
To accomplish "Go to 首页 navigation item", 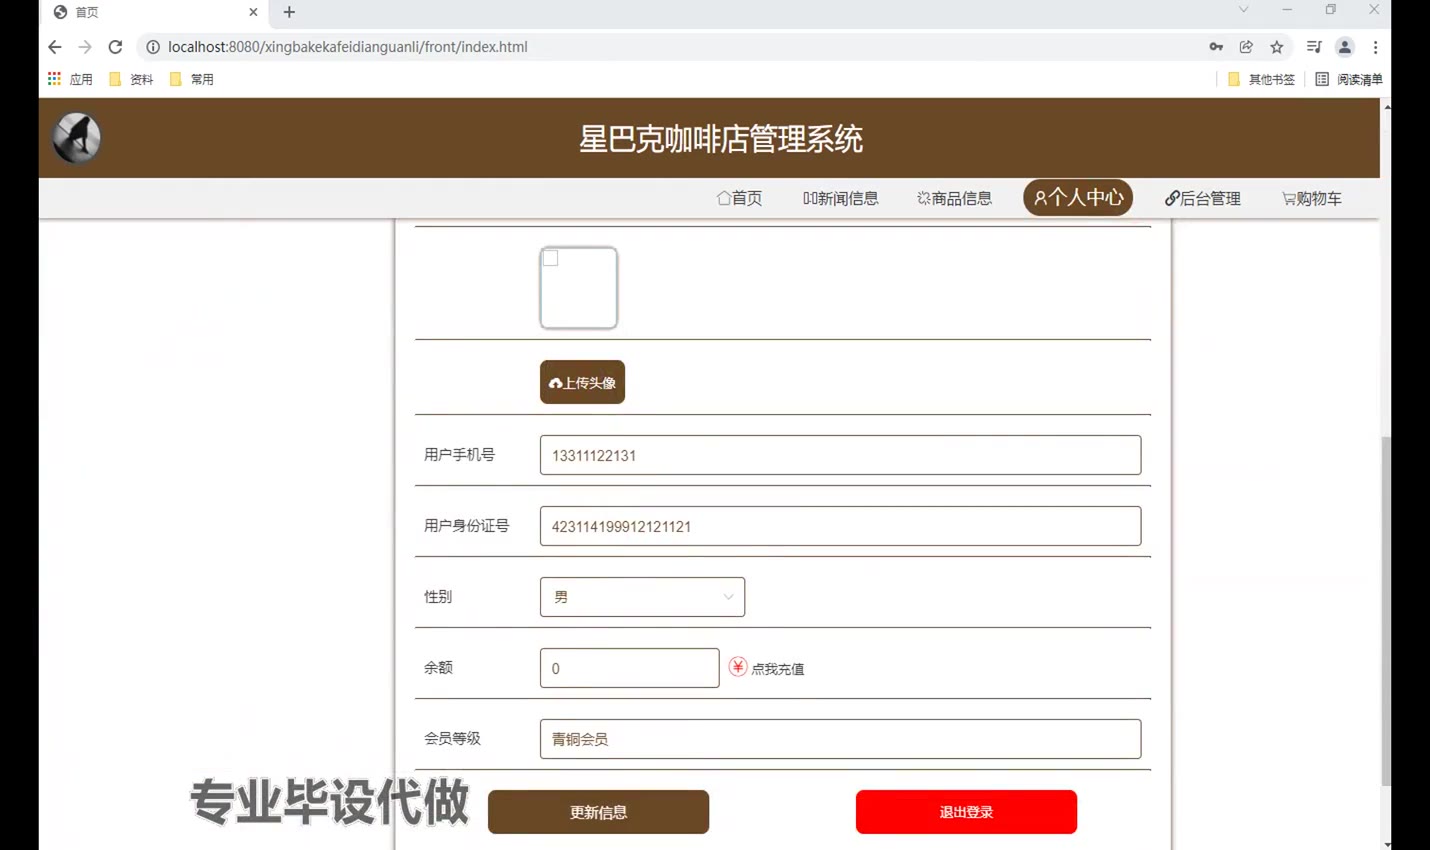I will click(x=739, y=198).
